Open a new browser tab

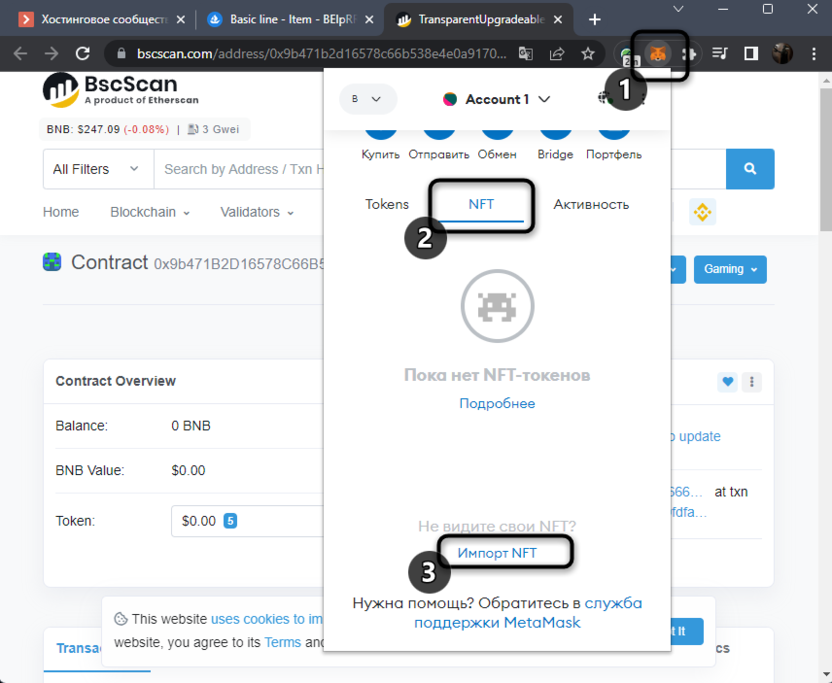[594, 20]
